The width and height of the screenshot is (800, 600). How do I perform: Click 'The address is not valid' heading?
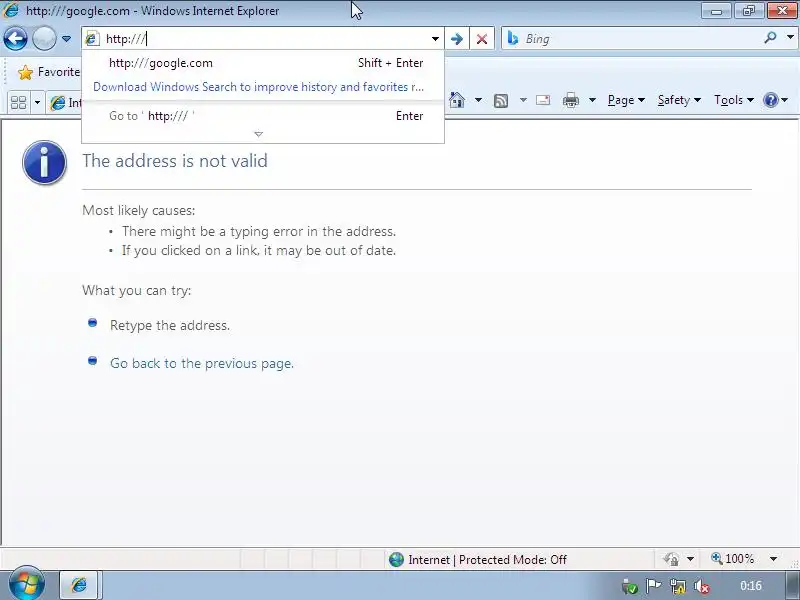coord(175,161)
